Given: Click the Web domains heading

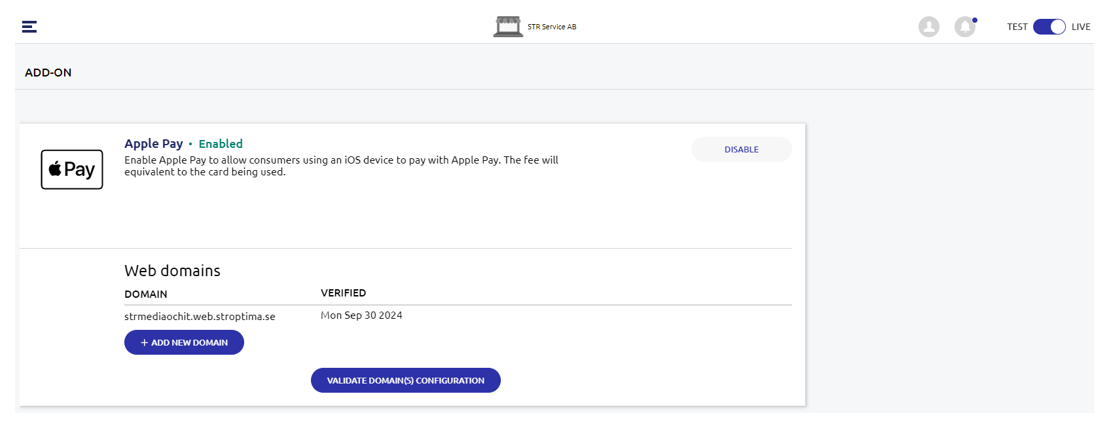Looking at the screenshot, I should coord(173,271).
